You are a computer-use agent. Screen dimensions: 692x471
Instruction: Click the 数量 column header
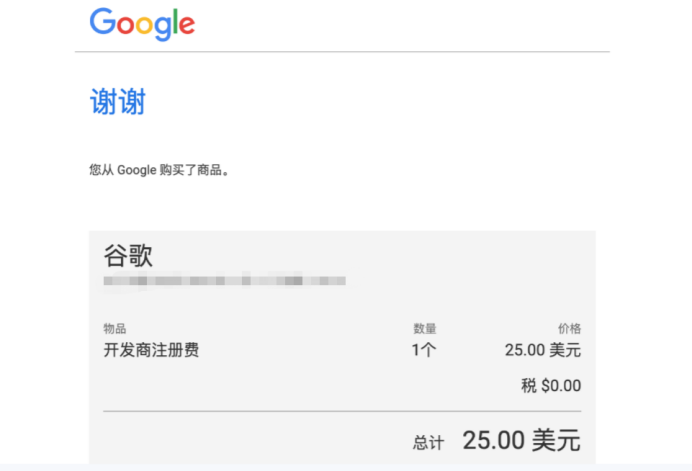(425, 328)
